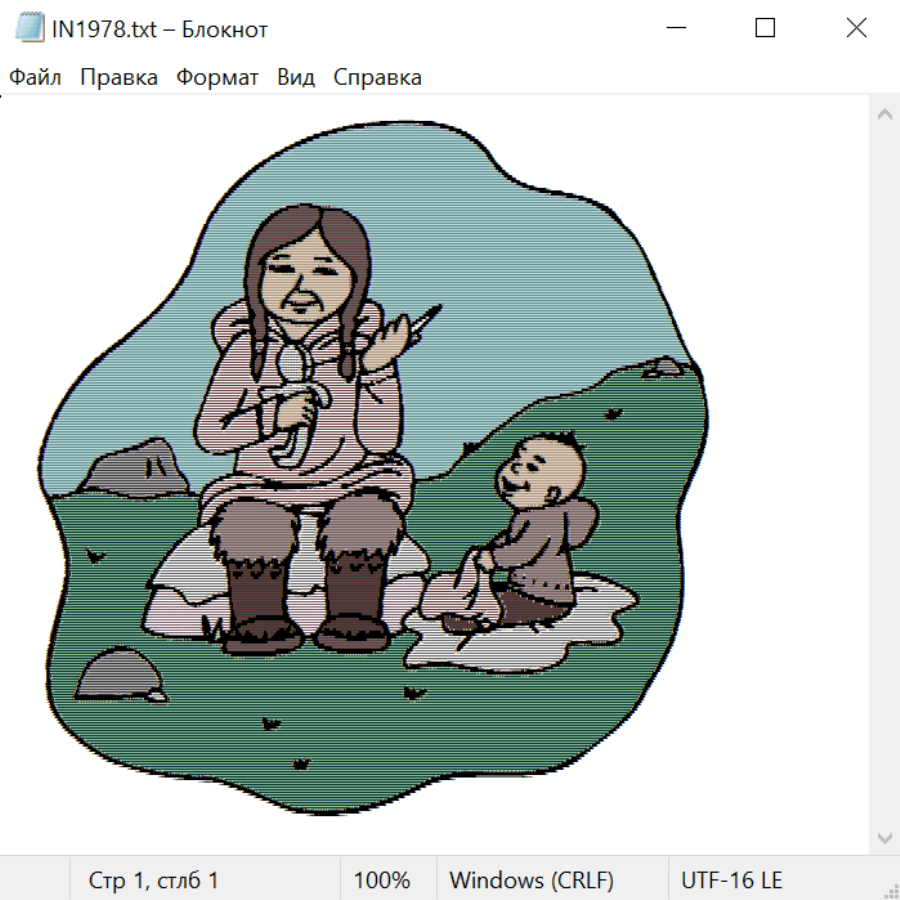Click the Notepad icon in the title bar

click(x=30, y=29)
